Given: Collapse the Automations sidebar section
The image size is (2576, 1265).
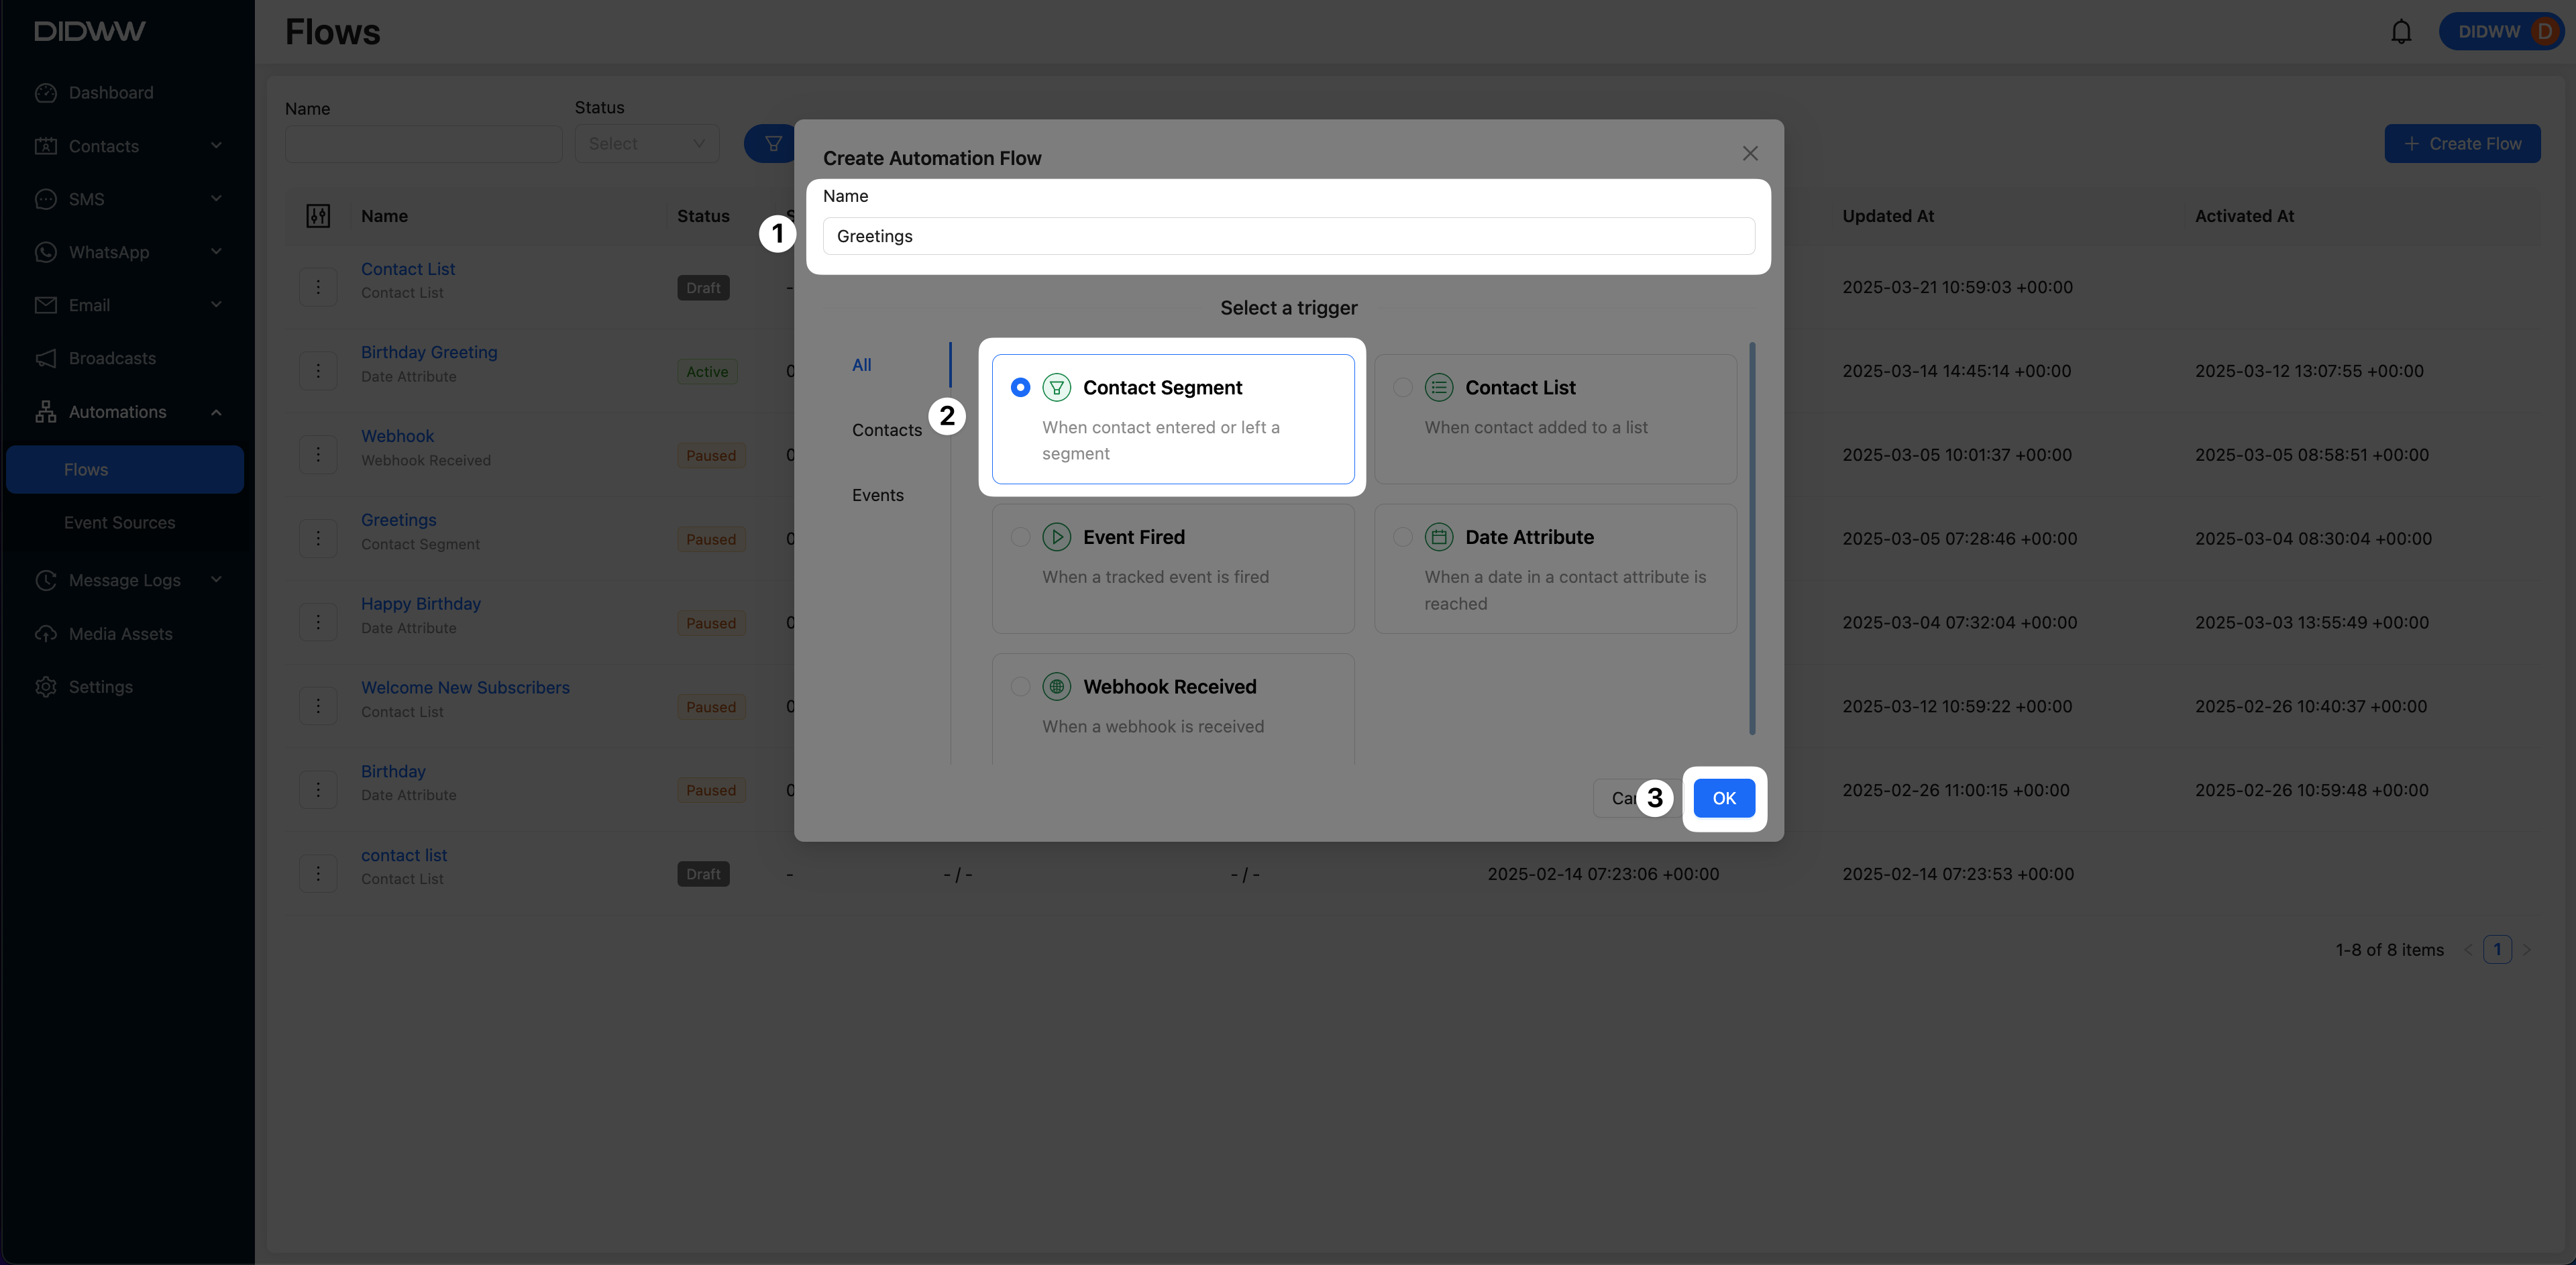Looking at the screenshot, I should click(216, 412).
